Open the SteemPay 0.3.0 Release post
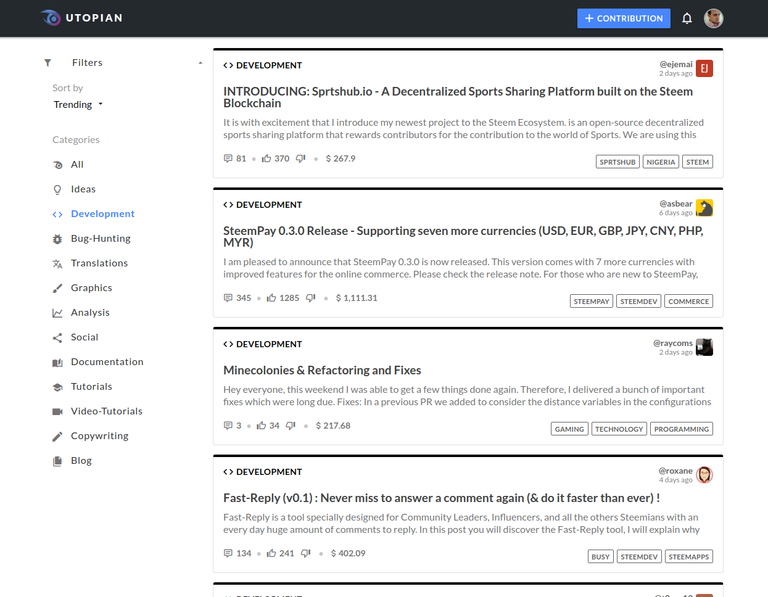768x597 pixels. (463, 237)
